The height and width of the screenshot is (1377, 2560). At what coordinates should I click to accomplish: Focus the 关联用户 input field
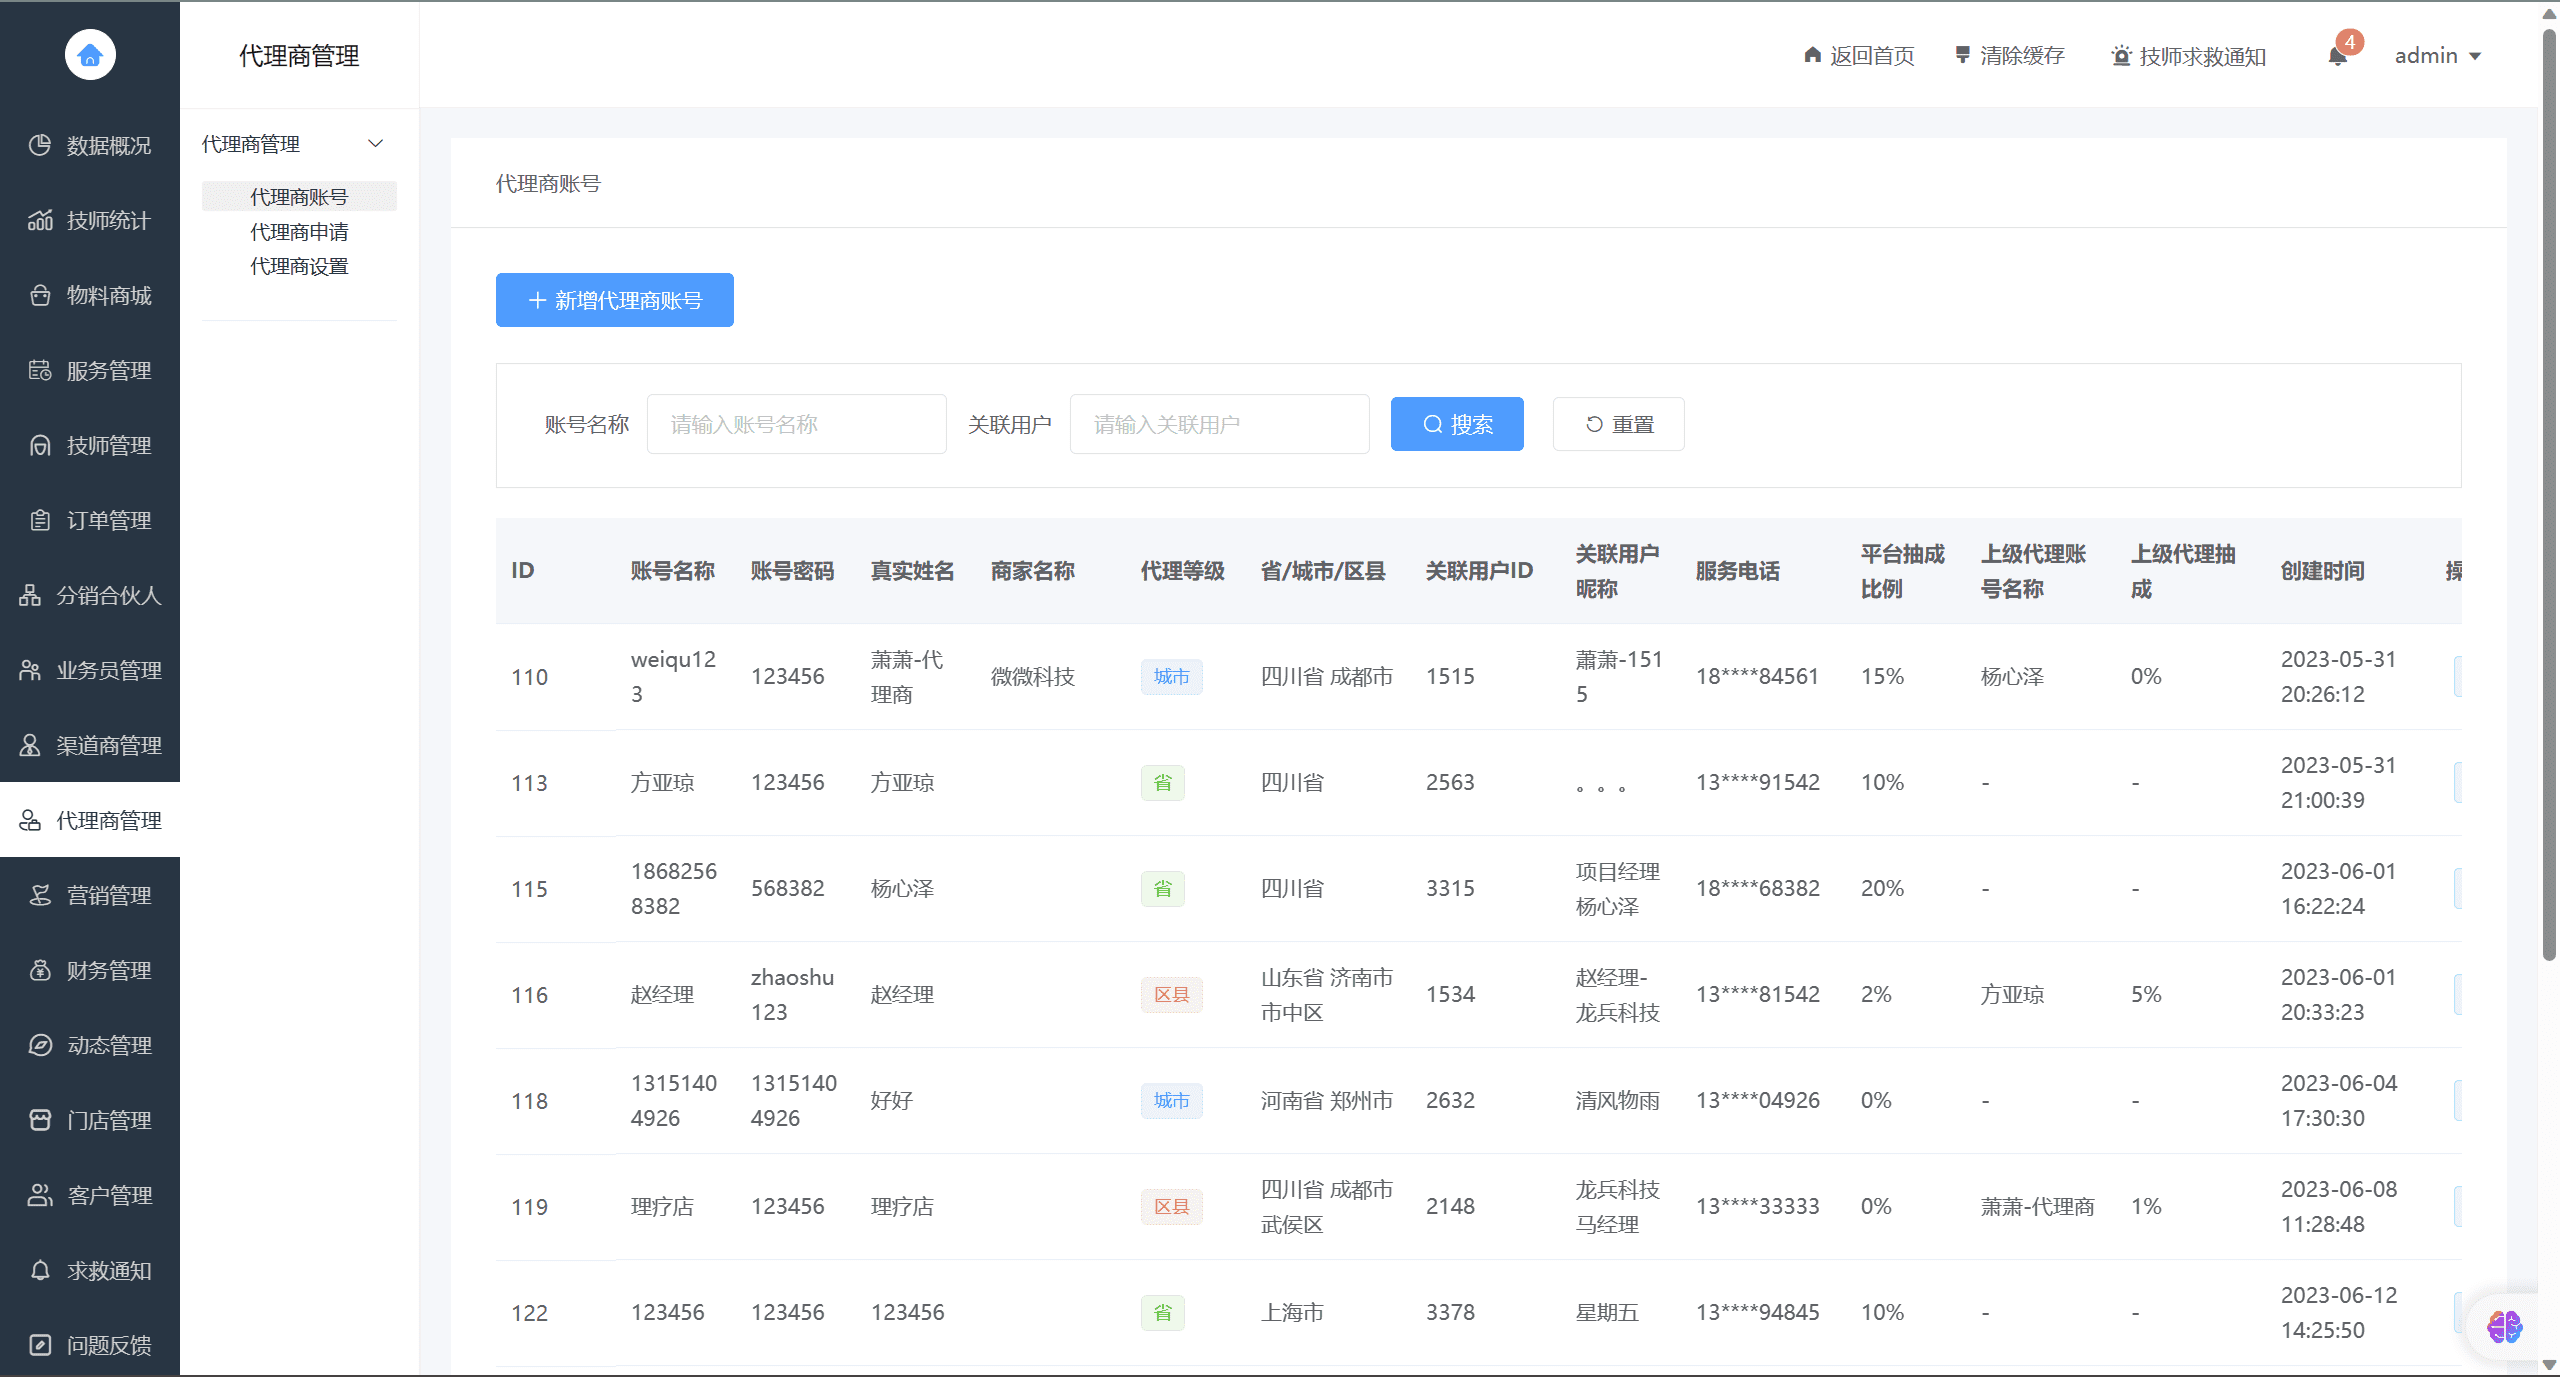tap(1220, 424)
